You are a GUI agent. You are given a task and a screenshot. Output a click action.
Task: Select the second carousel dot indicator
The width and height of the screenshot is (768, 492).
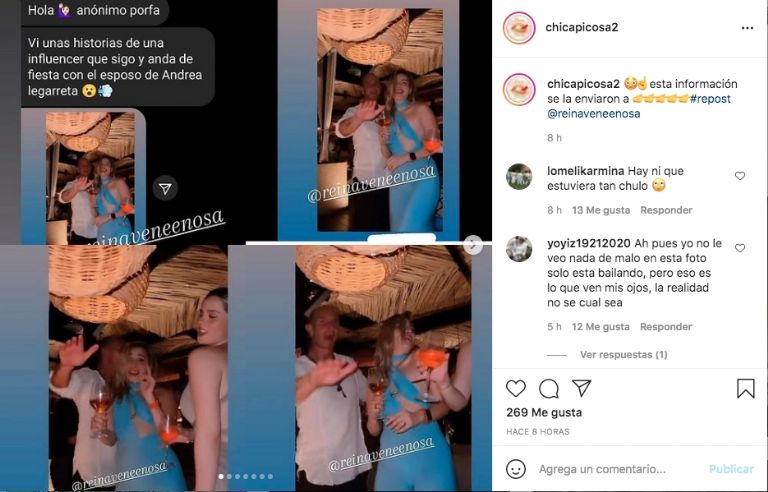coord(229,476)
